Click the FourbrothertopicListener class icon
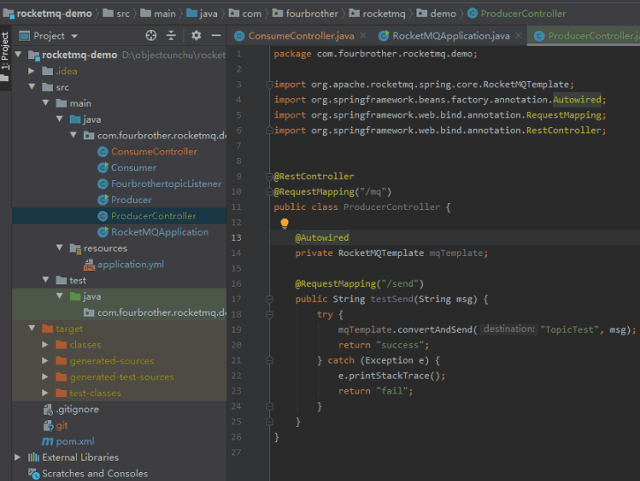This screenshot has height=481, width=640. pos(103,184)
